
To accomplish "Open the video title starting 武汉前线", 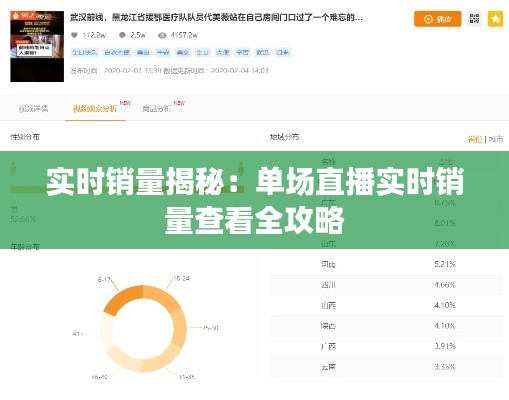I will (x=216, y=17).
